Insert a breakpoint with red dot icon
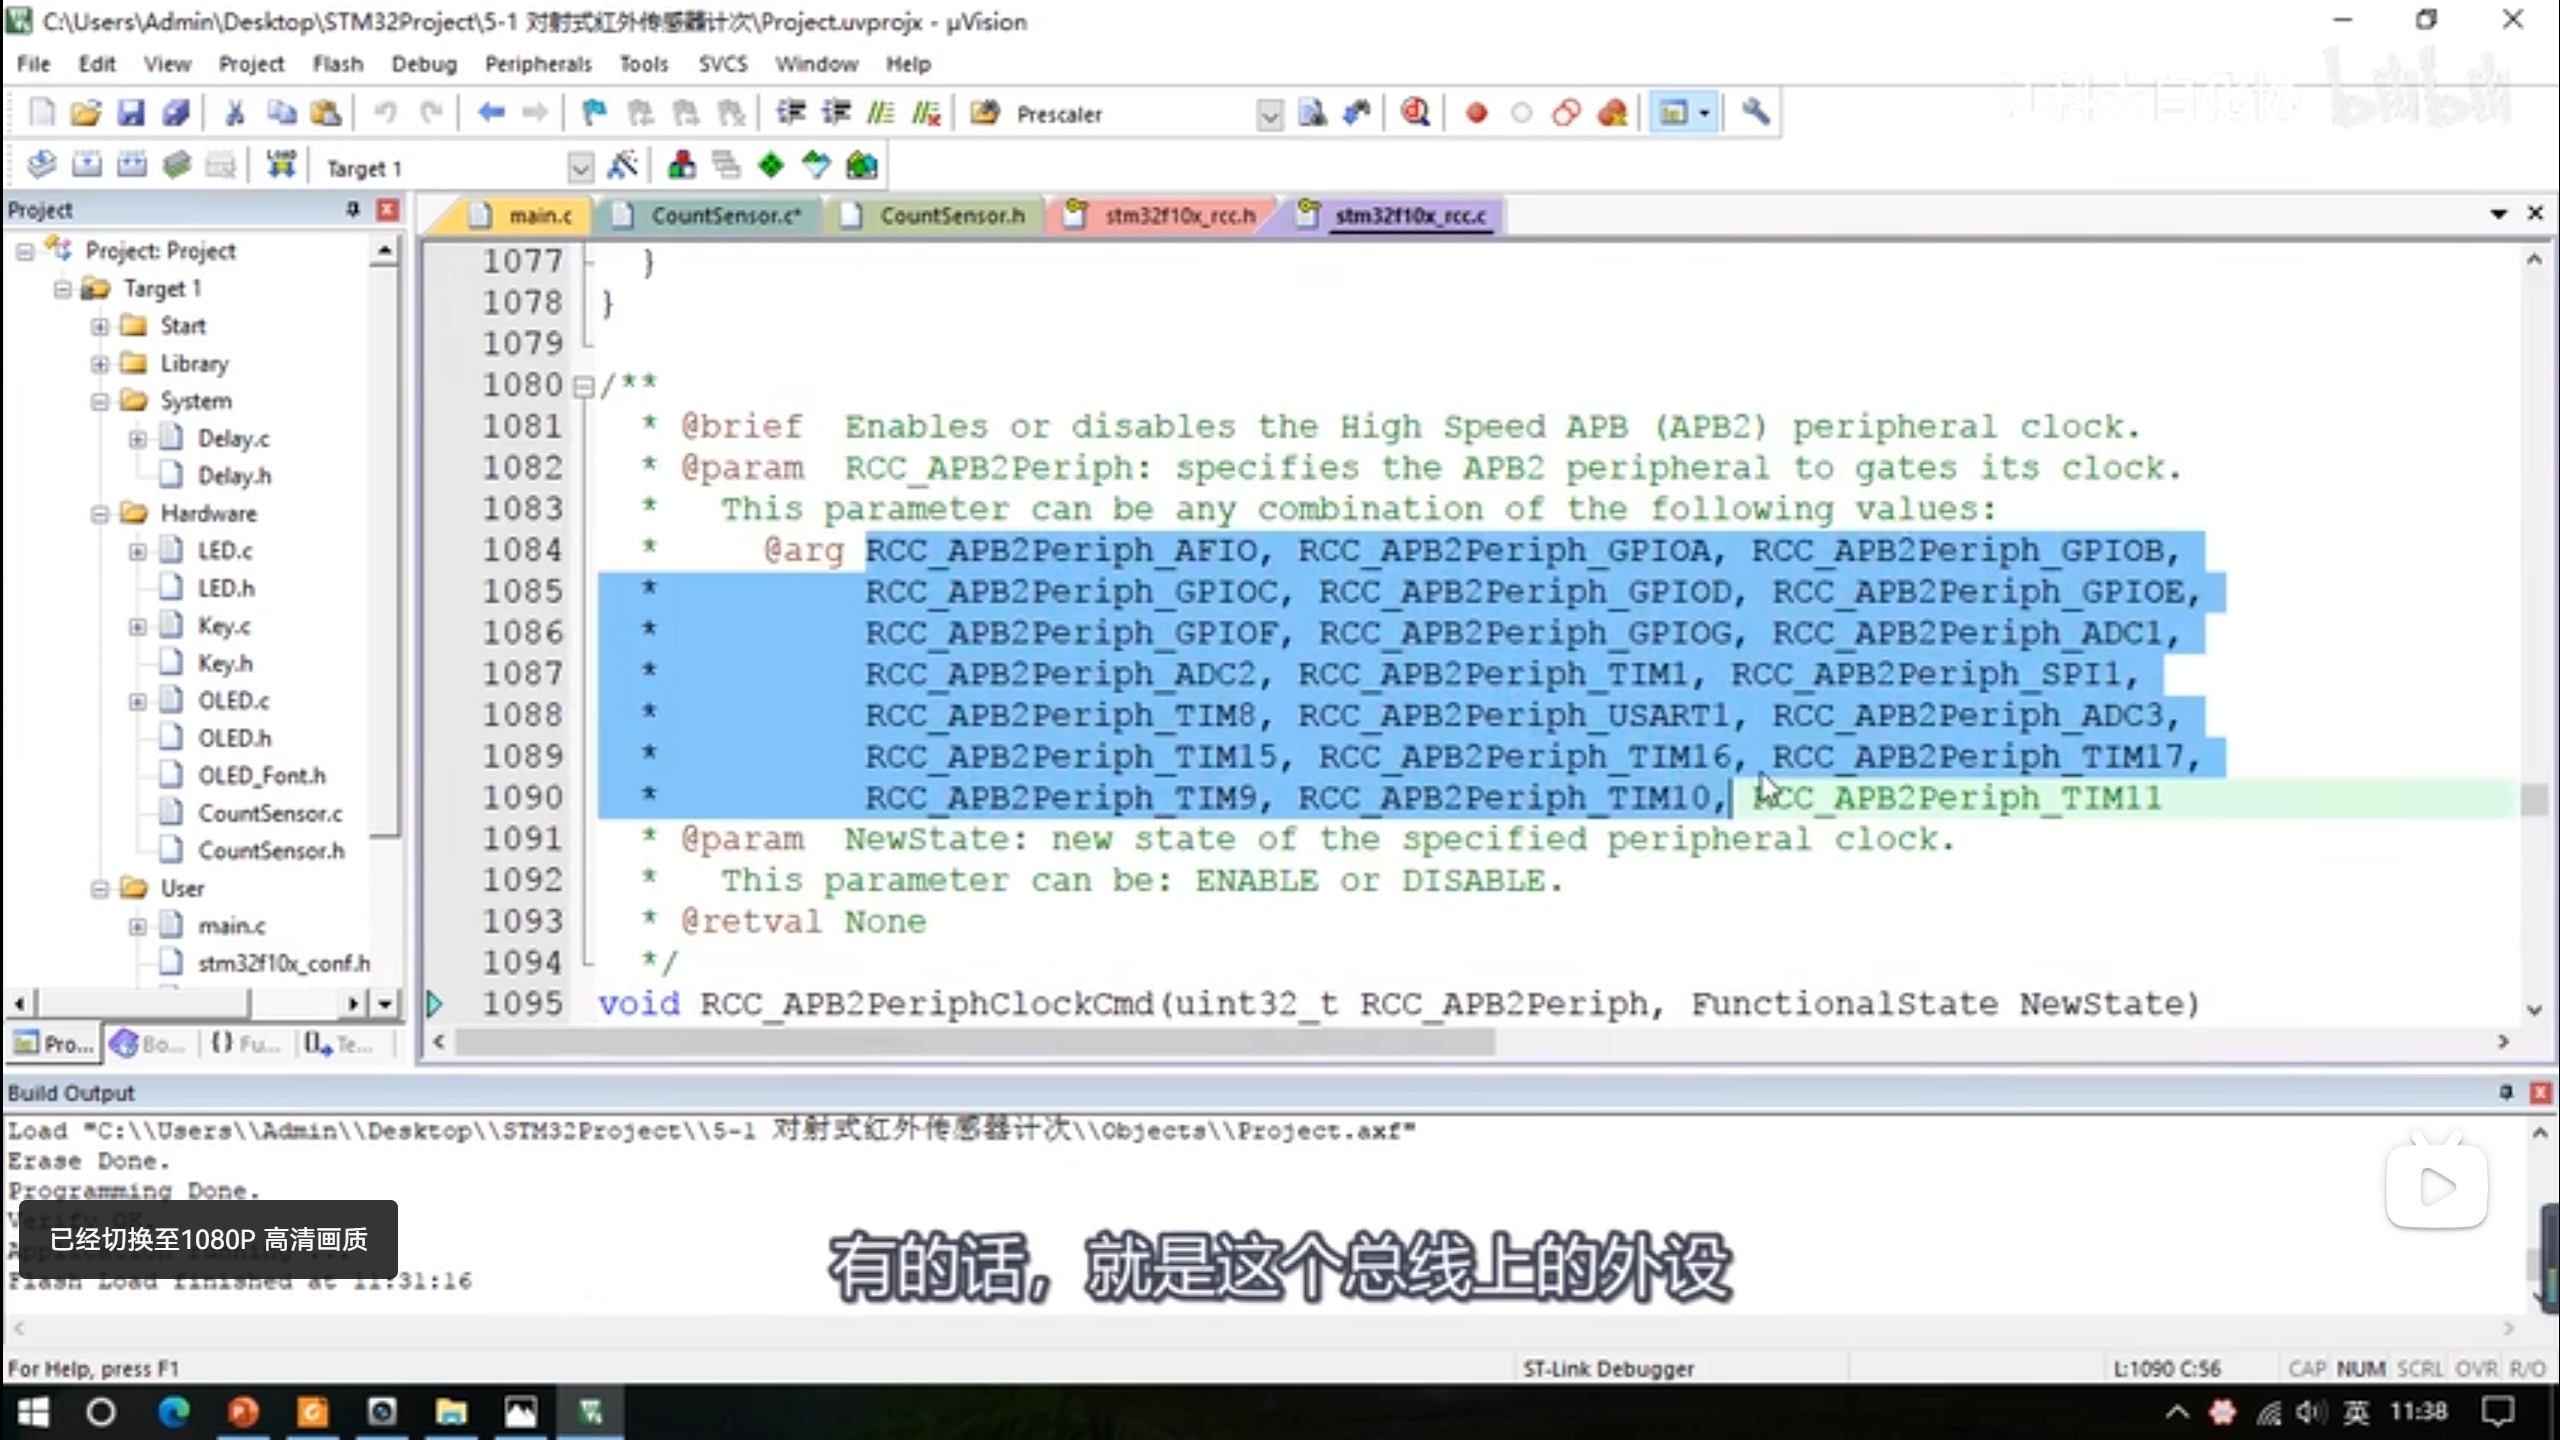The image size is (2560, 1440). (1476, 113)
